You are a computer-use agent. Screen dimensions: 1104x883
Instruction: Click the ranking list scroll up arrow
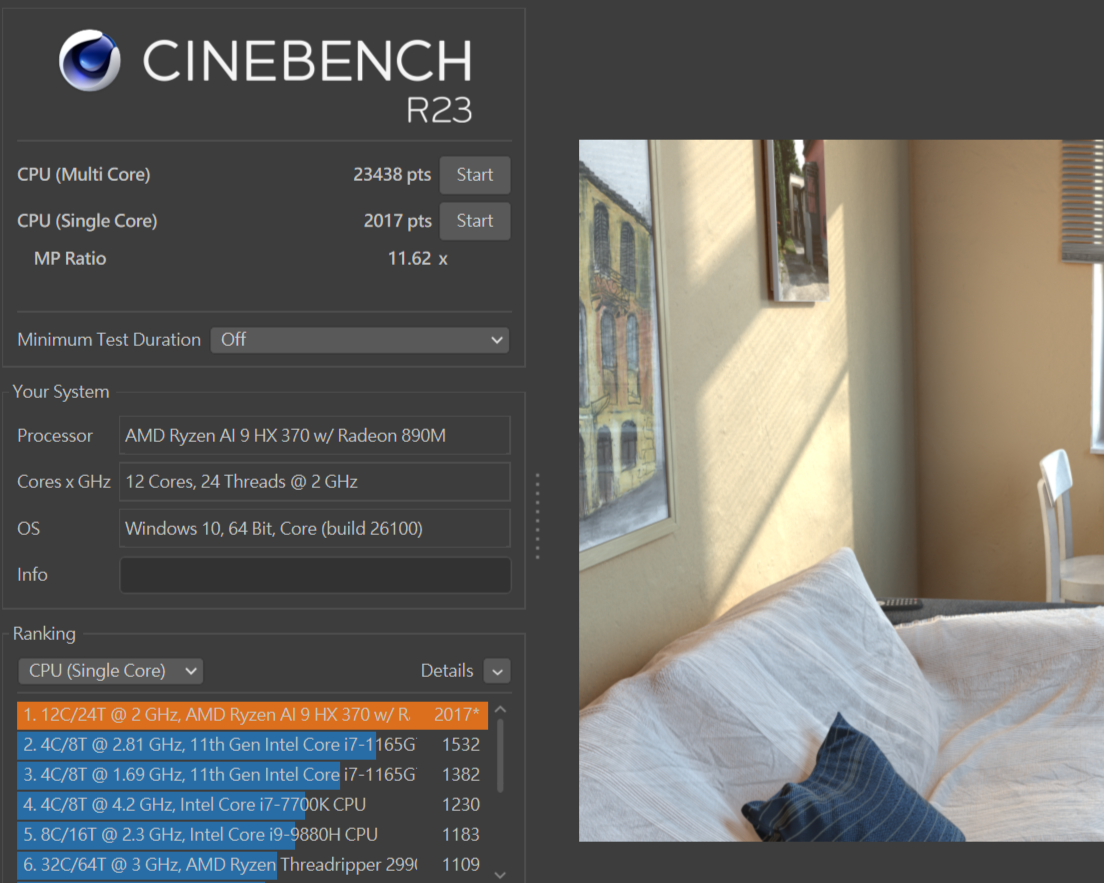[x=501, y=710]
